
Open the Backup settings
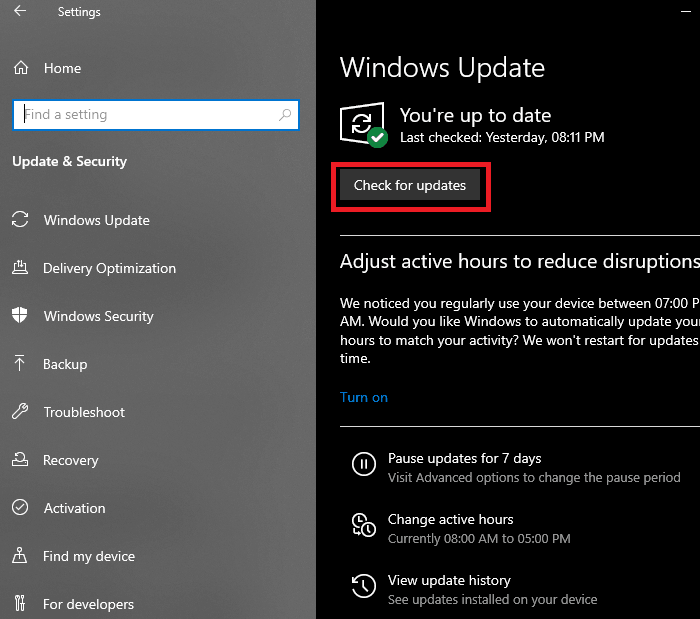coord(65,364)
